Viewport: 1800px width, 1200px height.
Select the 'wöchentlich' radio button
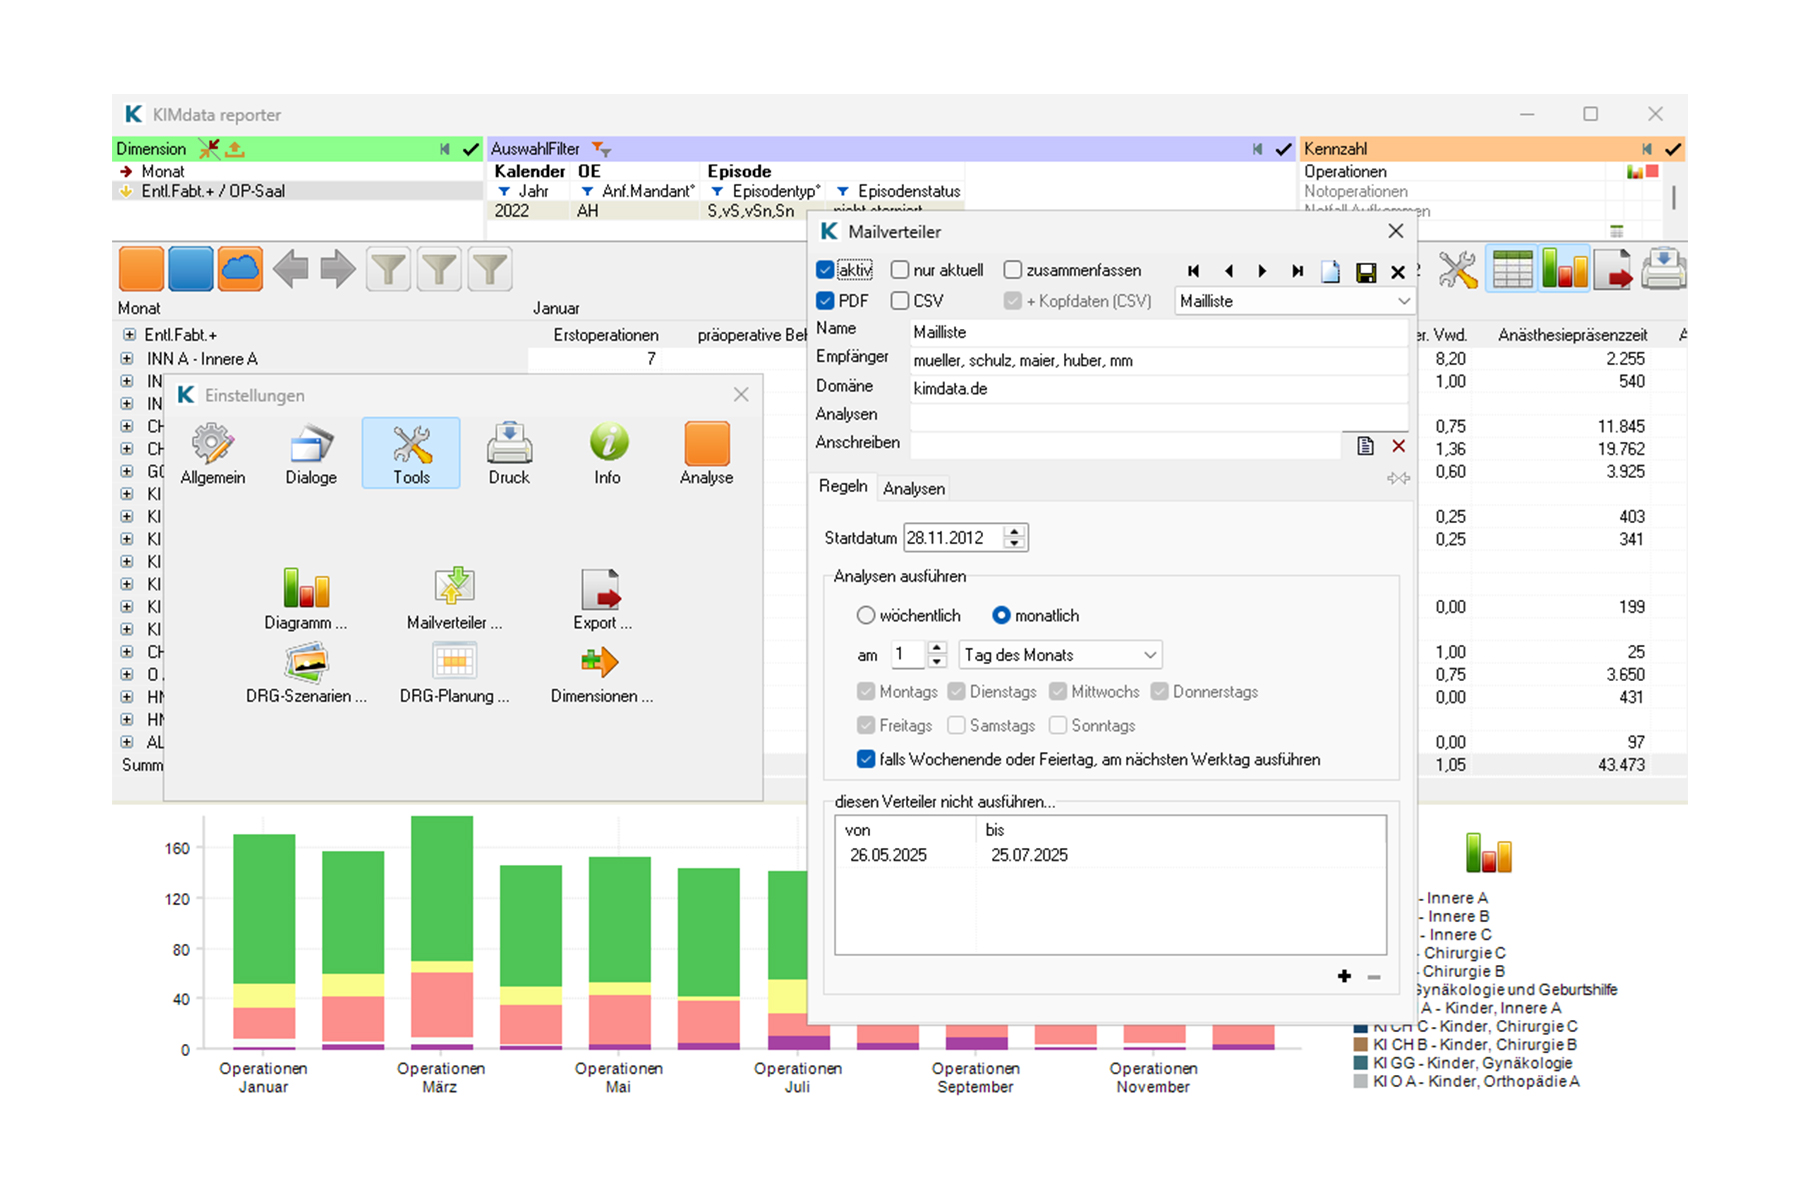coord(866,615)
